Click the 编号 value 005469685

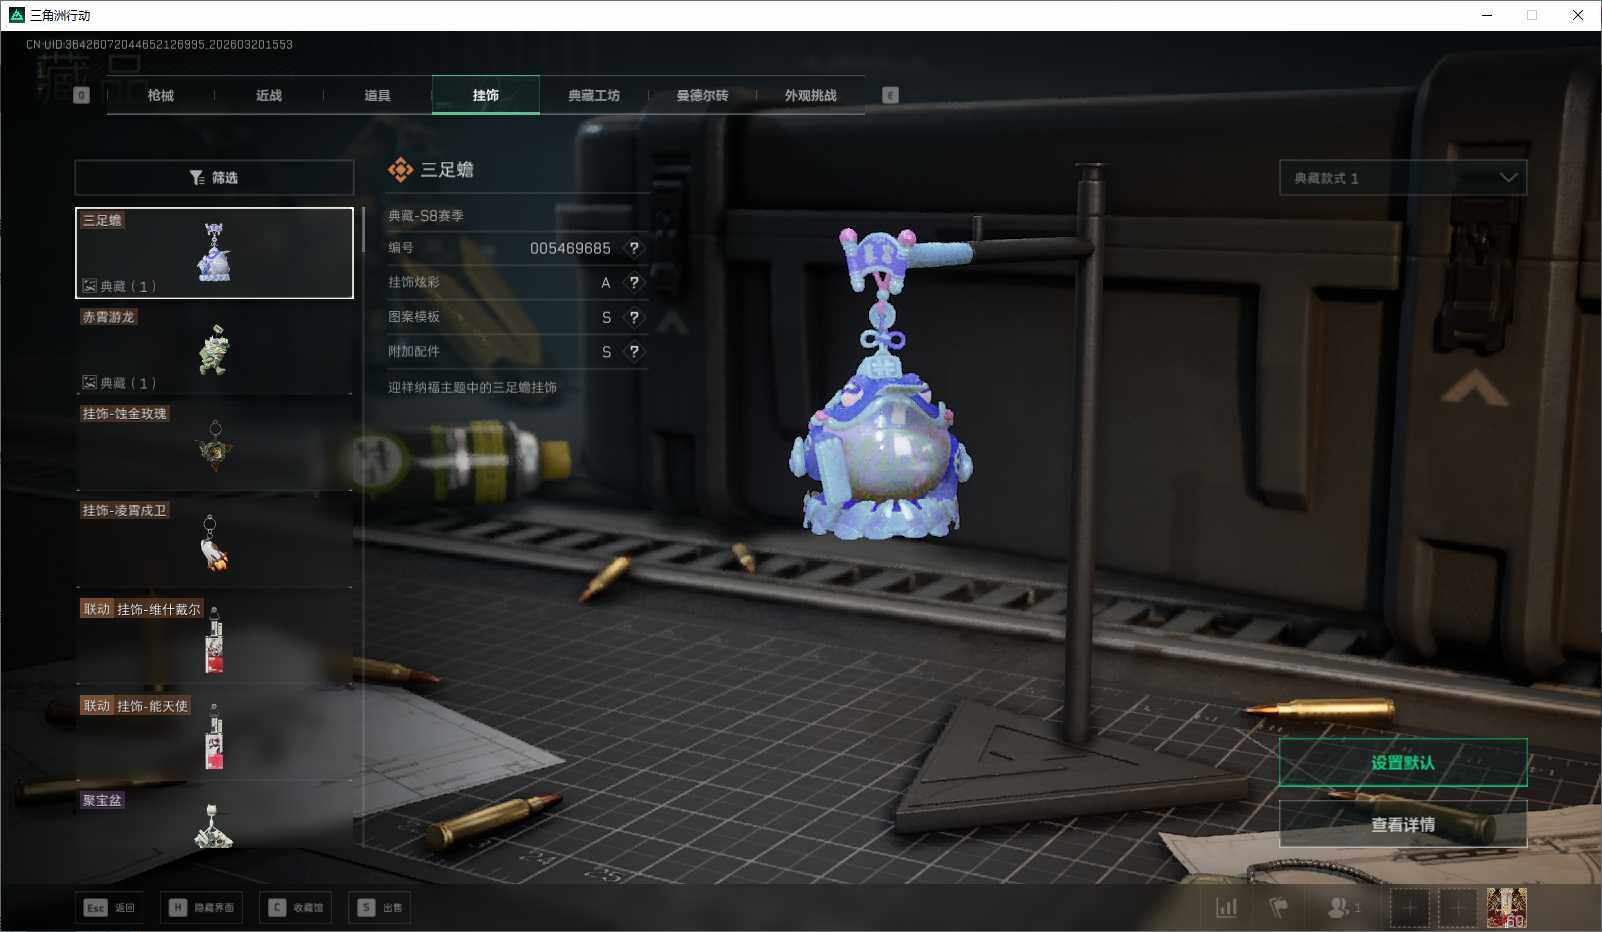pos(570,248)
